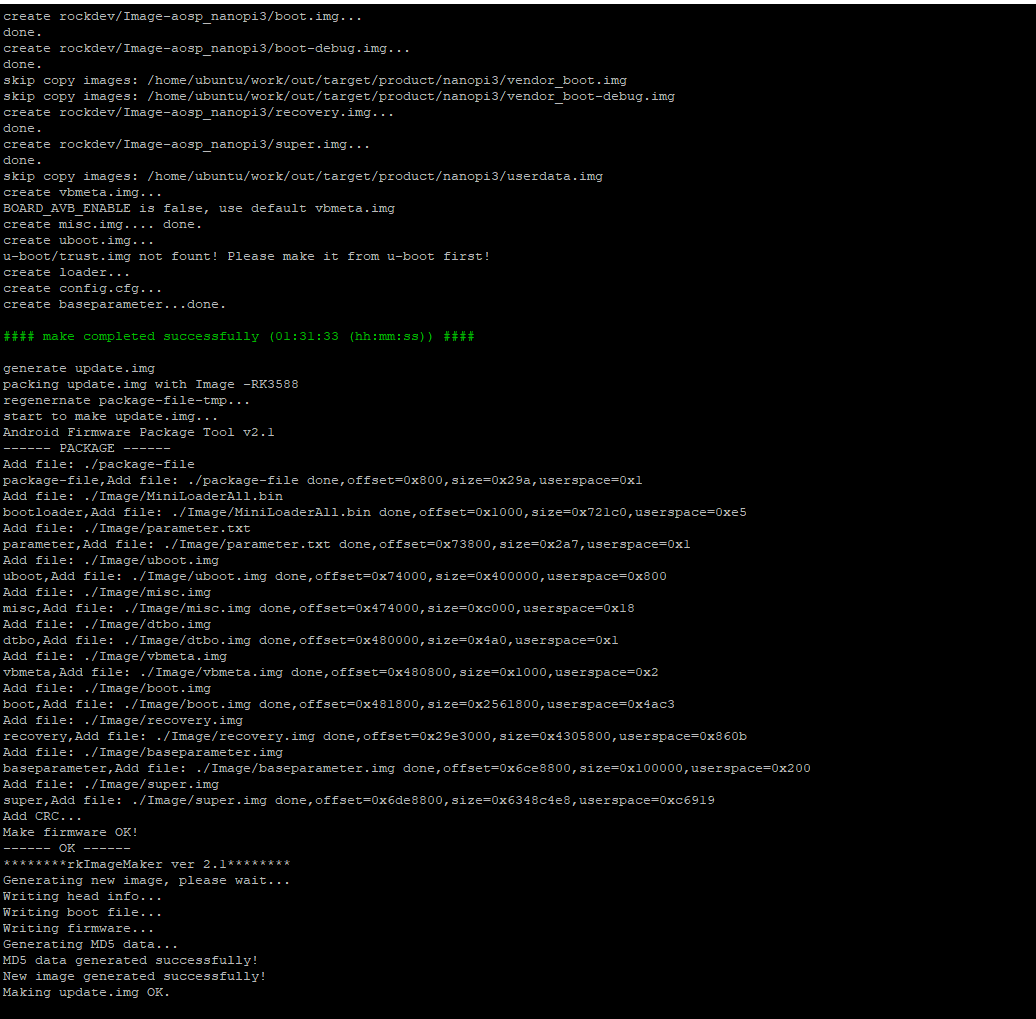Screen dimensions: 1036x1019
Task: Click 'New image generated successfully!' text
Action: pyautogui.click(x=134, y=976)
